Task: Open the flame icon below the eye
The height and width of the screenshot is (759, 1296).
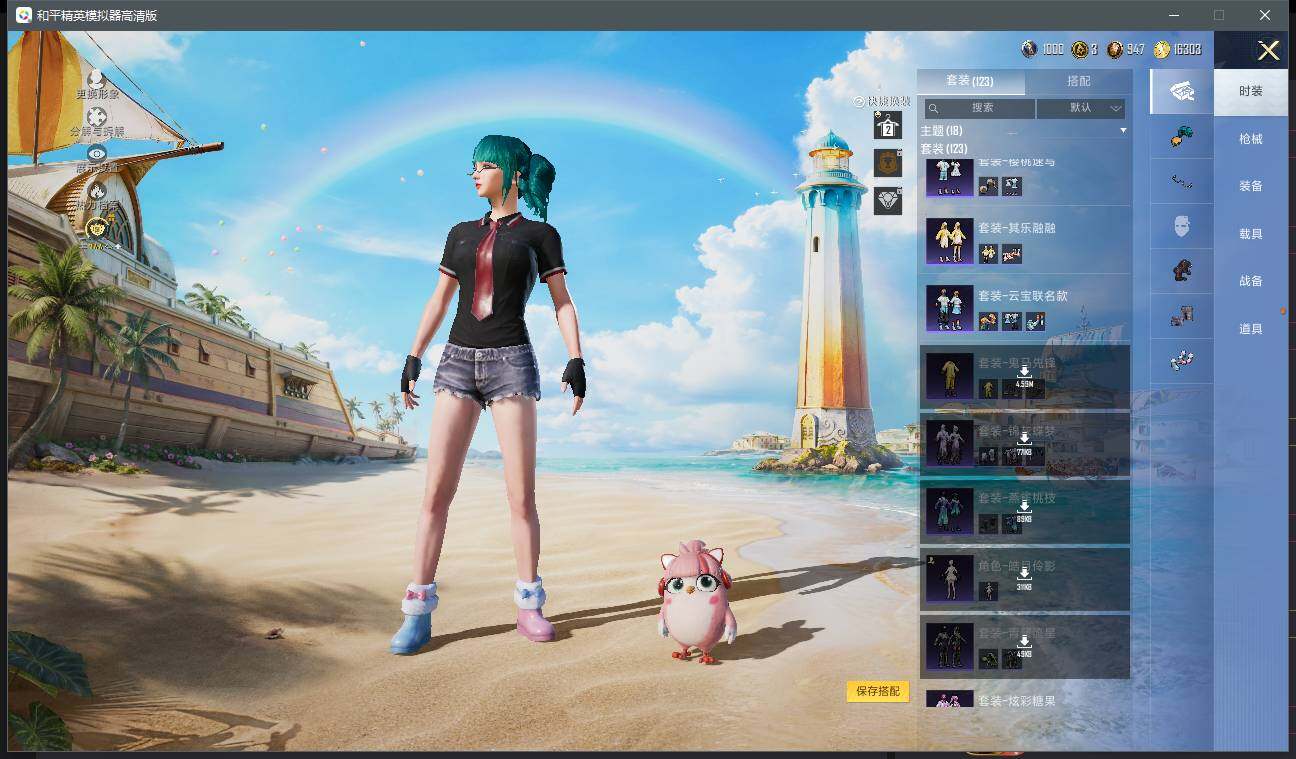Action: (97, 190)
